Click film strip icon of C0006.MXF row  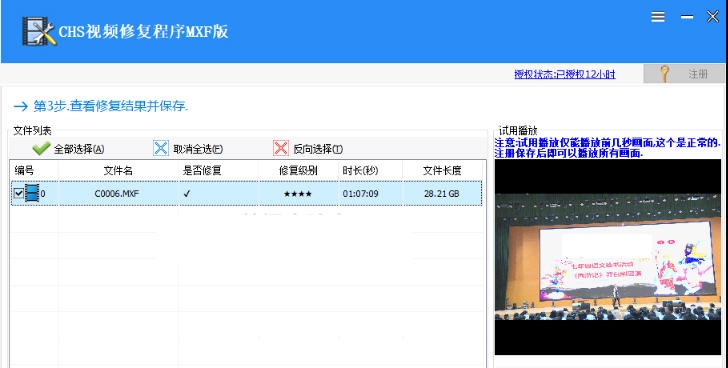32,193
